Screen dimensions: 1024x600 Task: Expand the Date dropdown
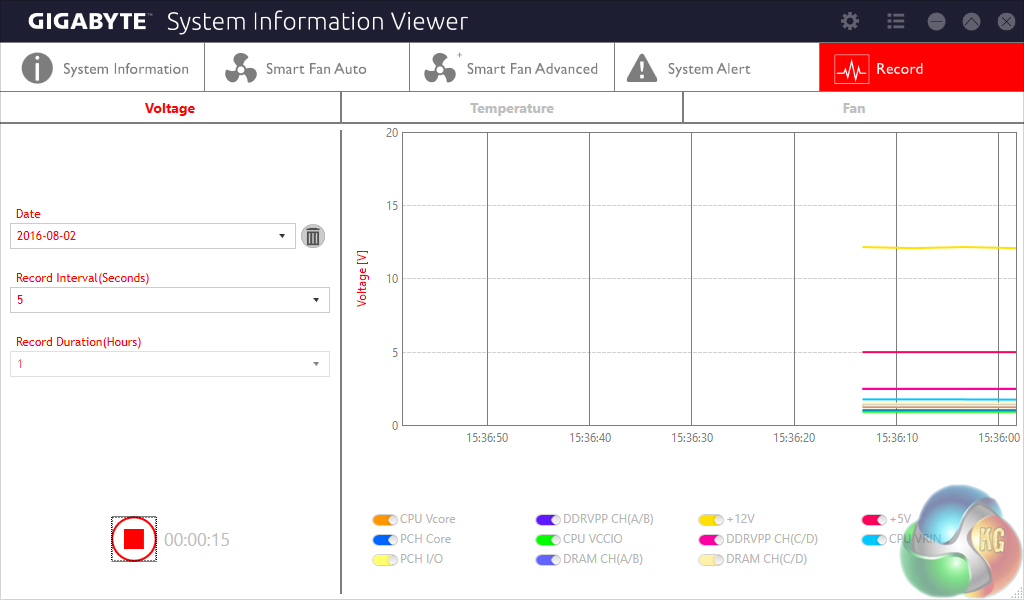(x=282, y=236)
